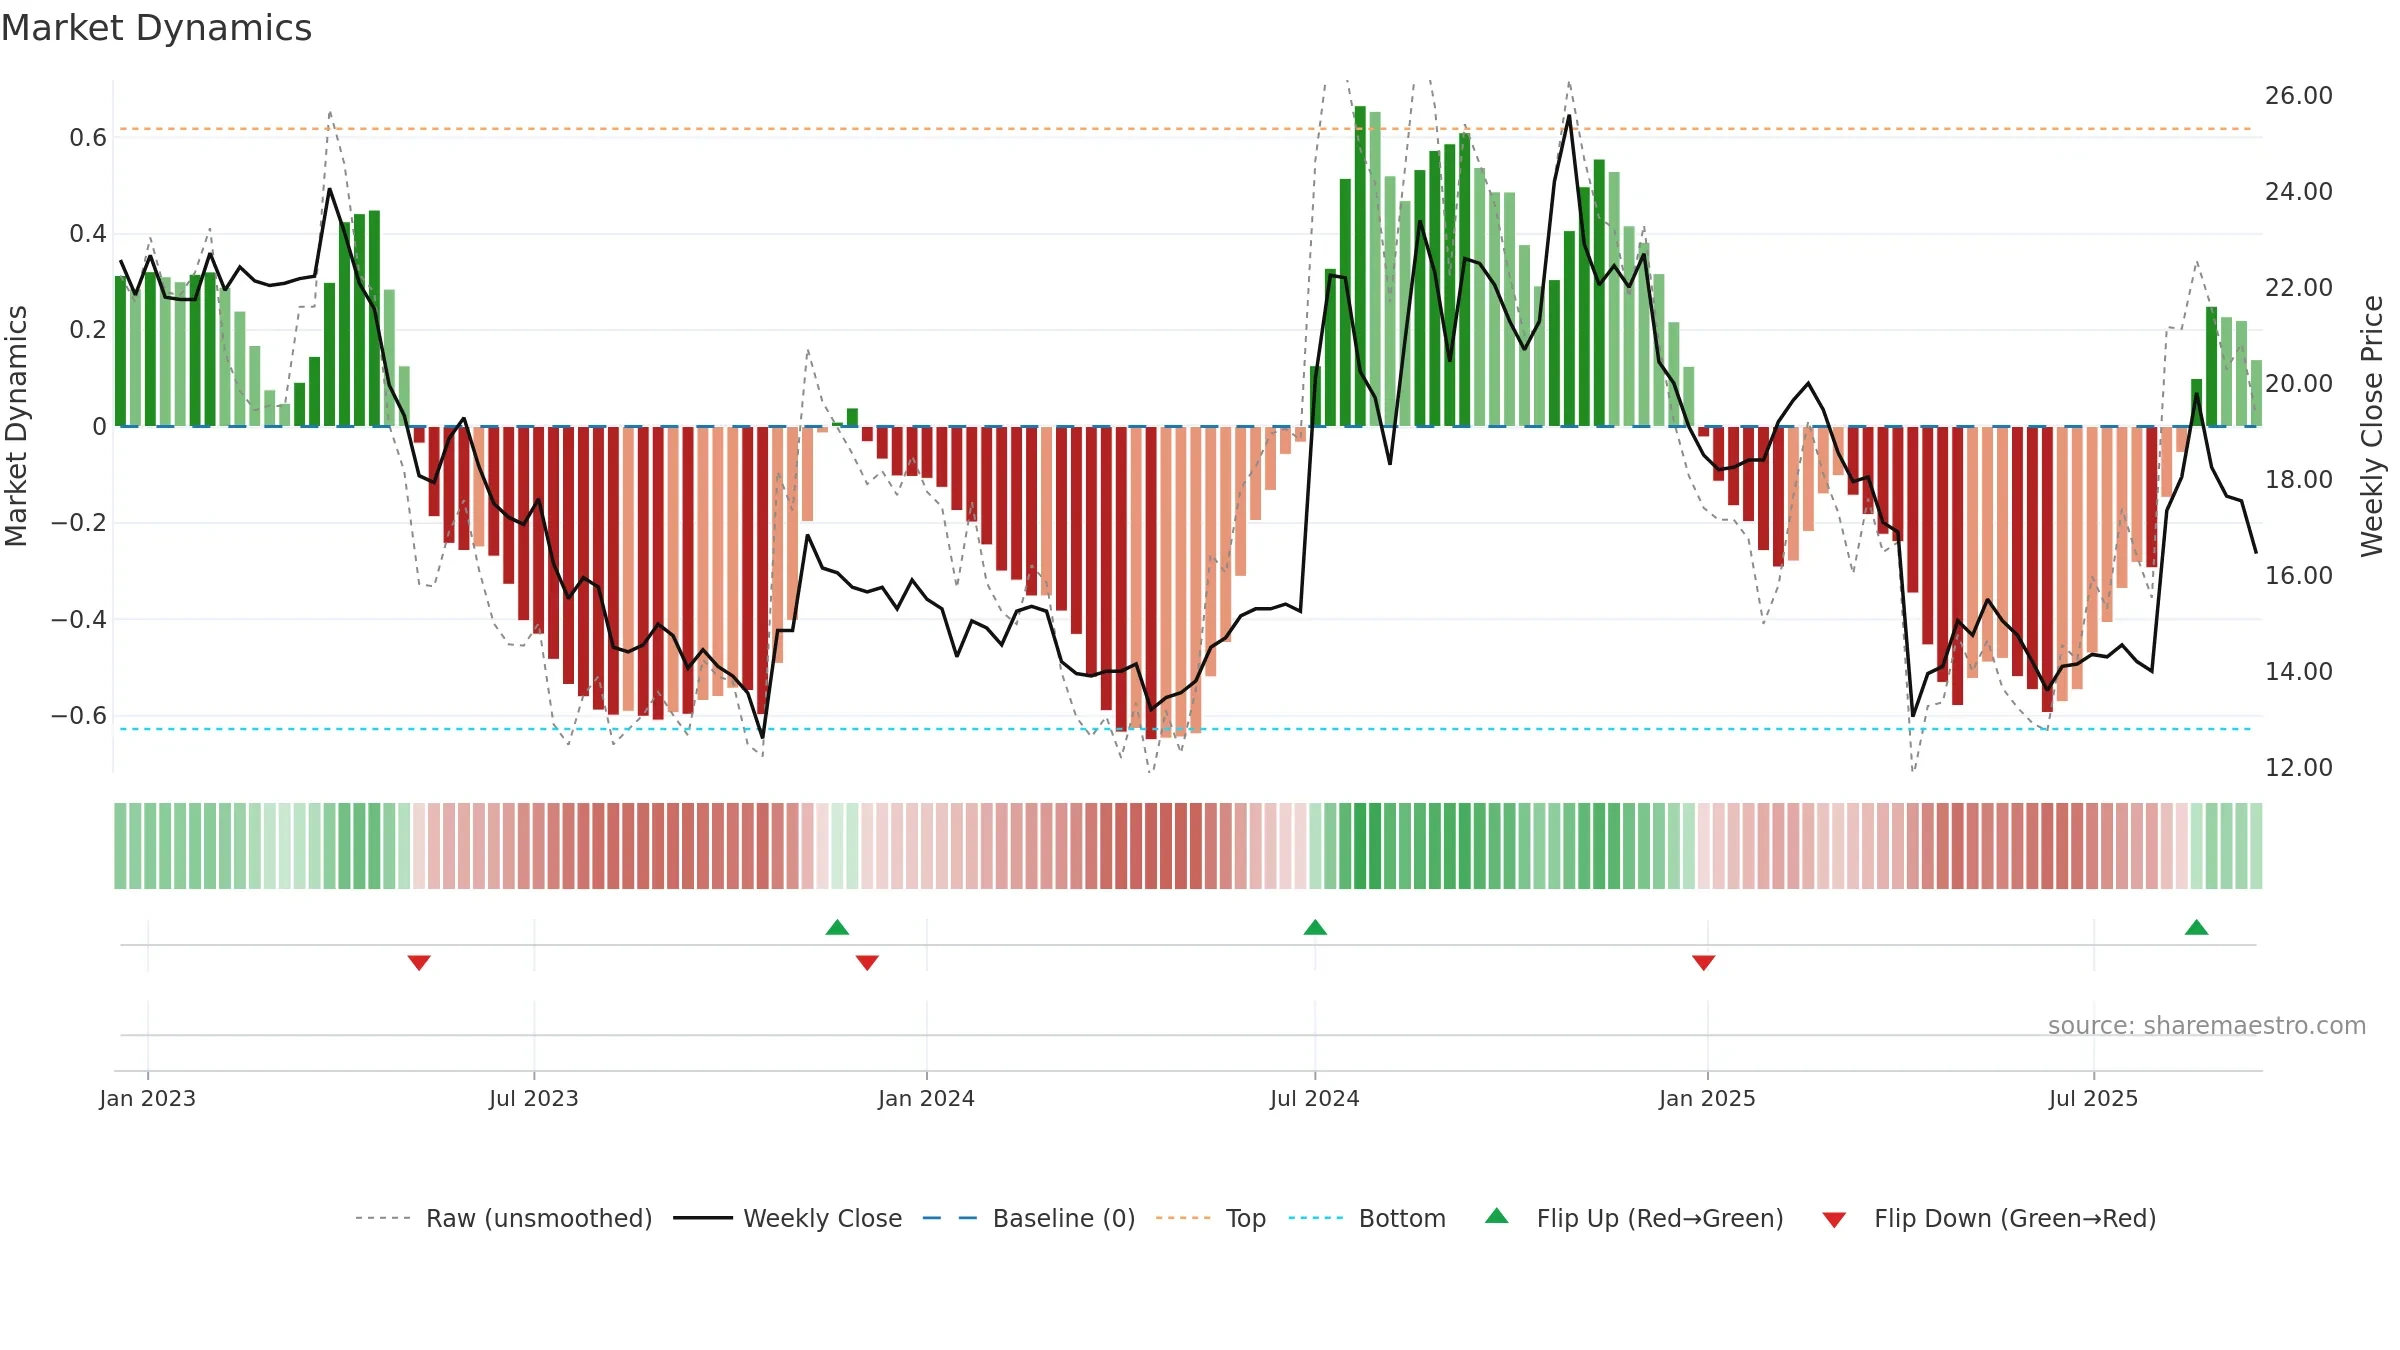Click the 18.00 price axis label
The width and height of the screenshot is (2400, 1350).
(2299, 480)
